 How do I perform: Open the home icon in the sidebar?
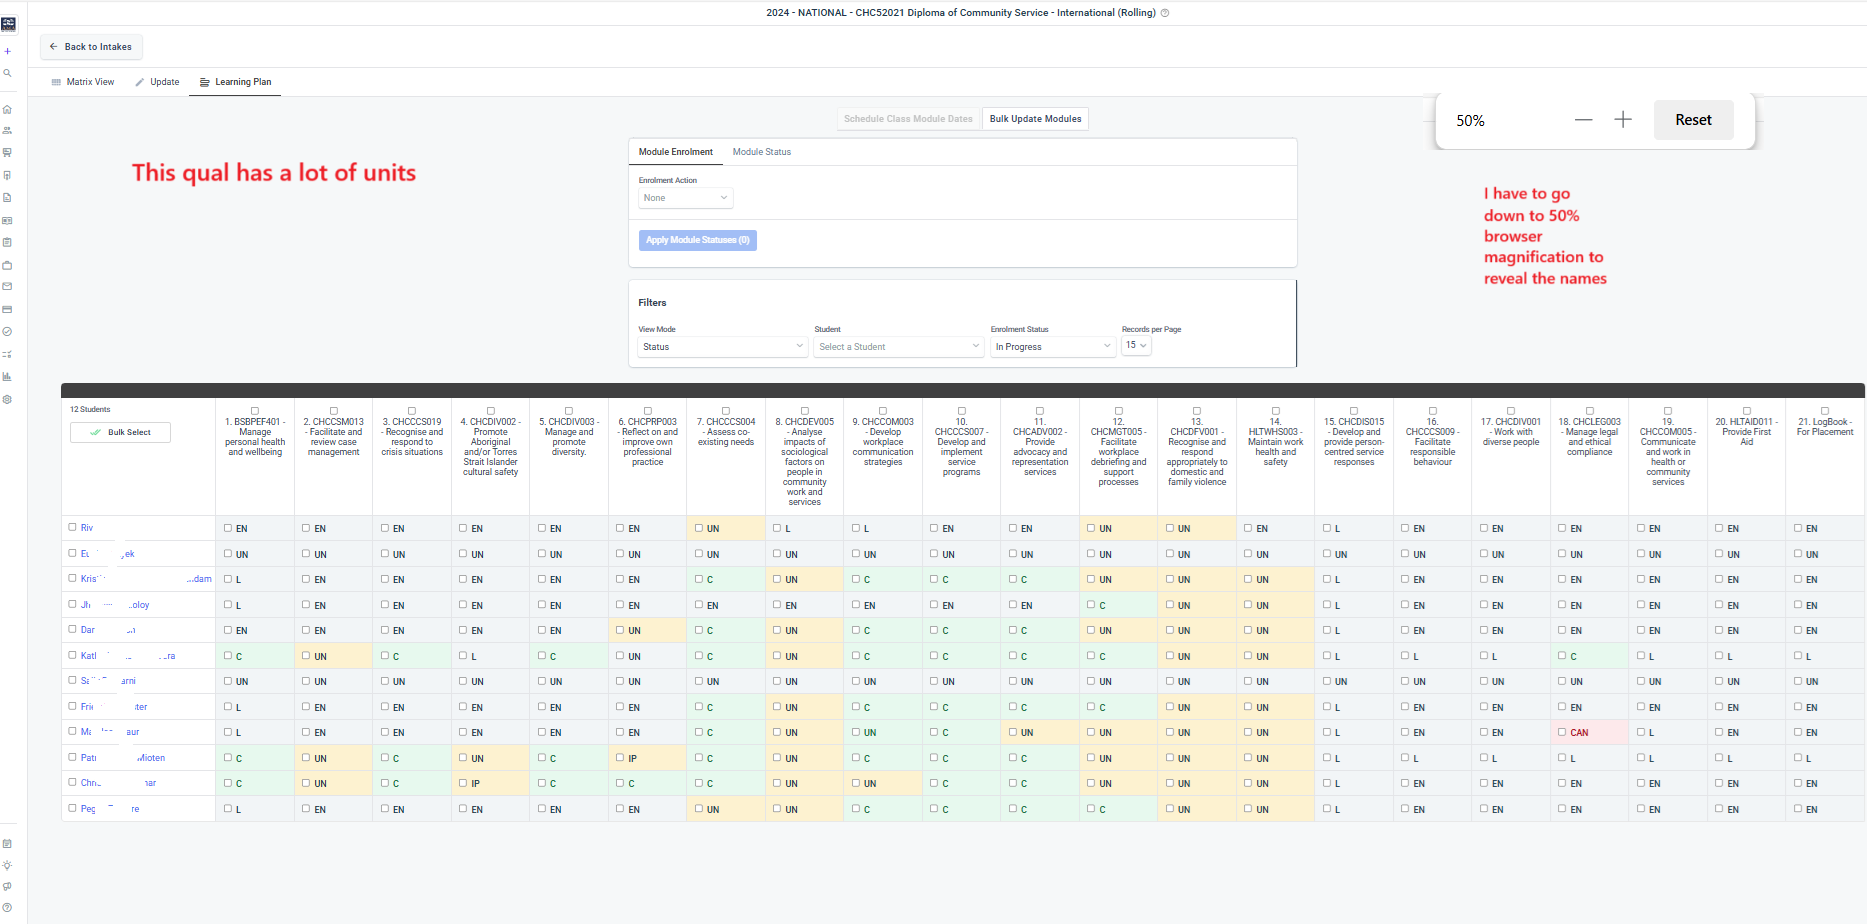click(7, 109)
